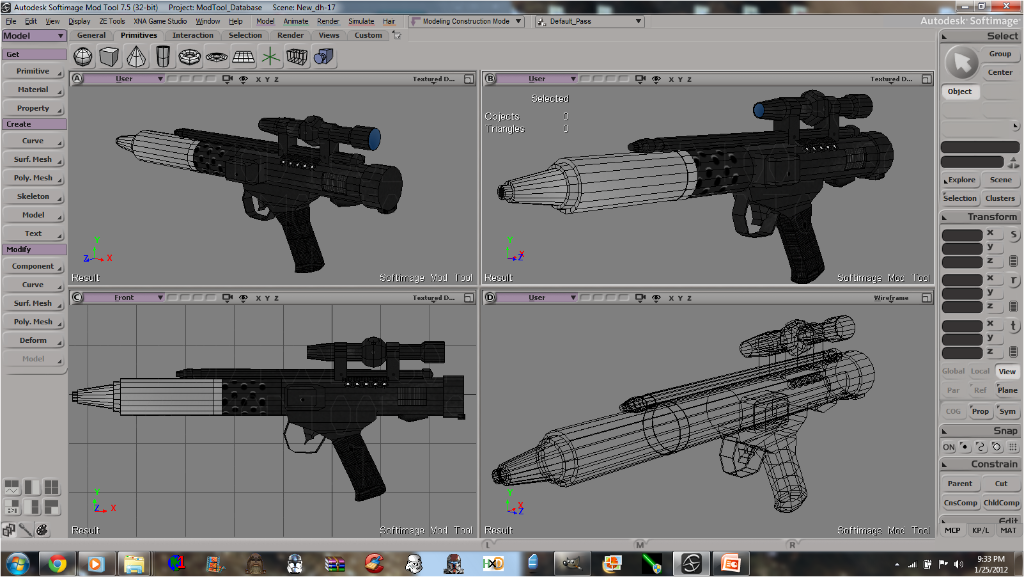
Task: Click the Clusters button
Action: pyautogui.click(x=1000, y=198)
